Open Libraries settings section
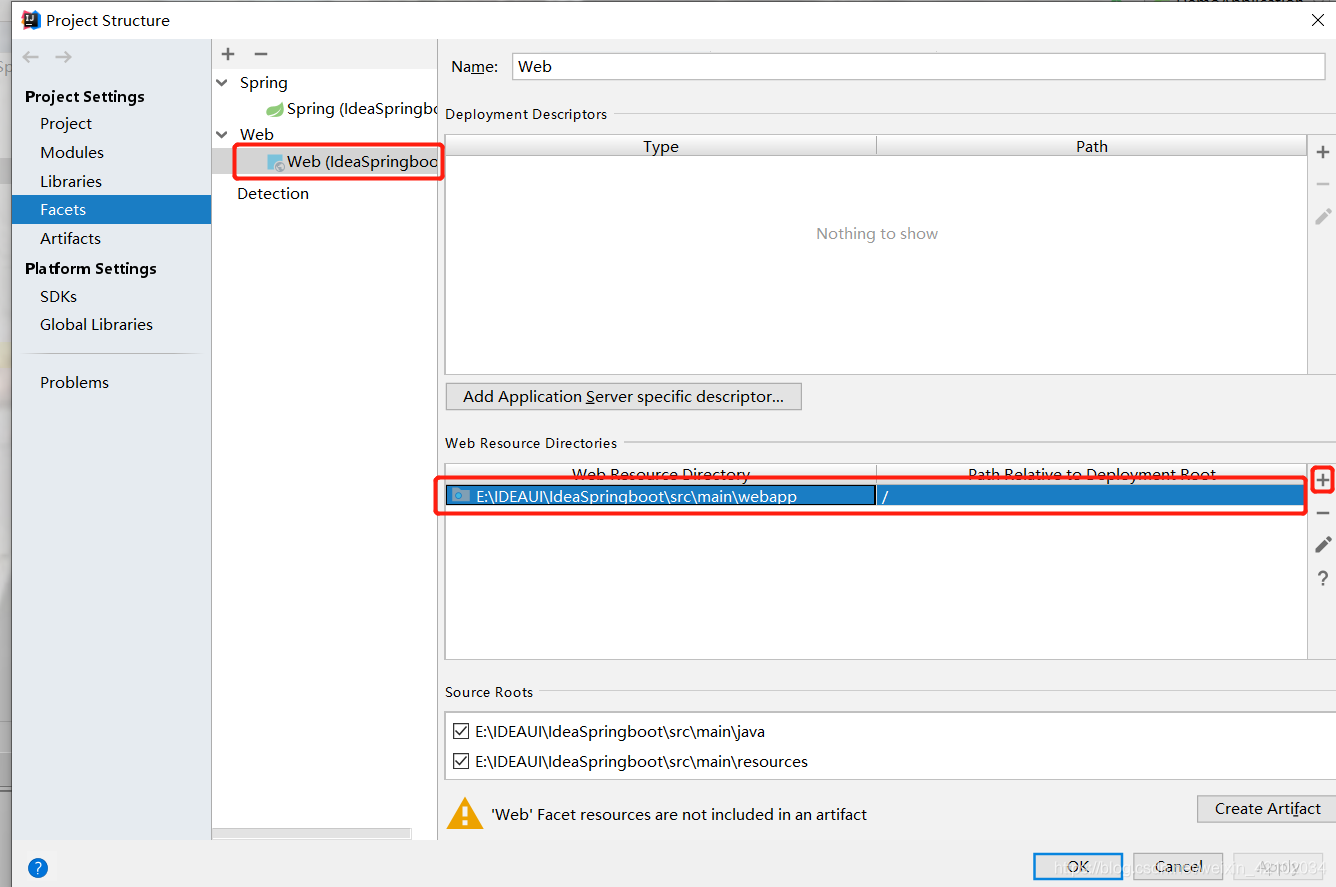This screenshot has height=887, width=1336. point(71,181)
